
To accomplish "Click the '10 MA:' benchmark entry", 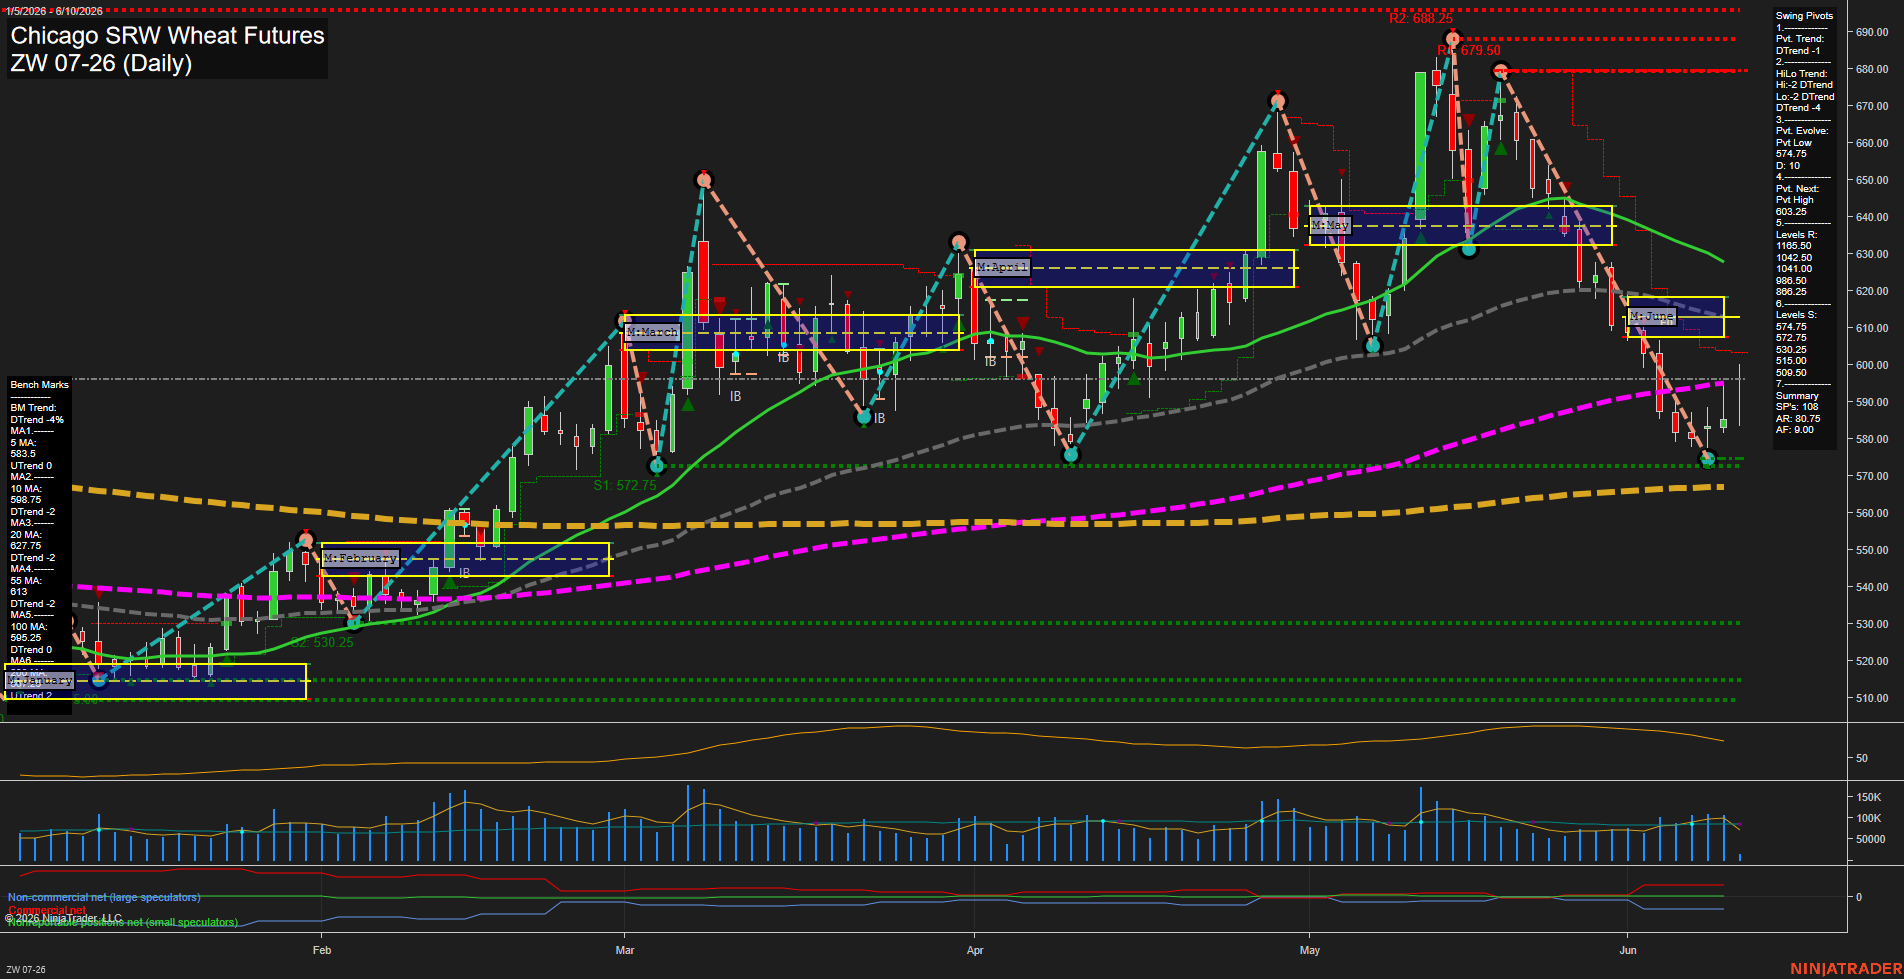I will (x=25, y=489).
